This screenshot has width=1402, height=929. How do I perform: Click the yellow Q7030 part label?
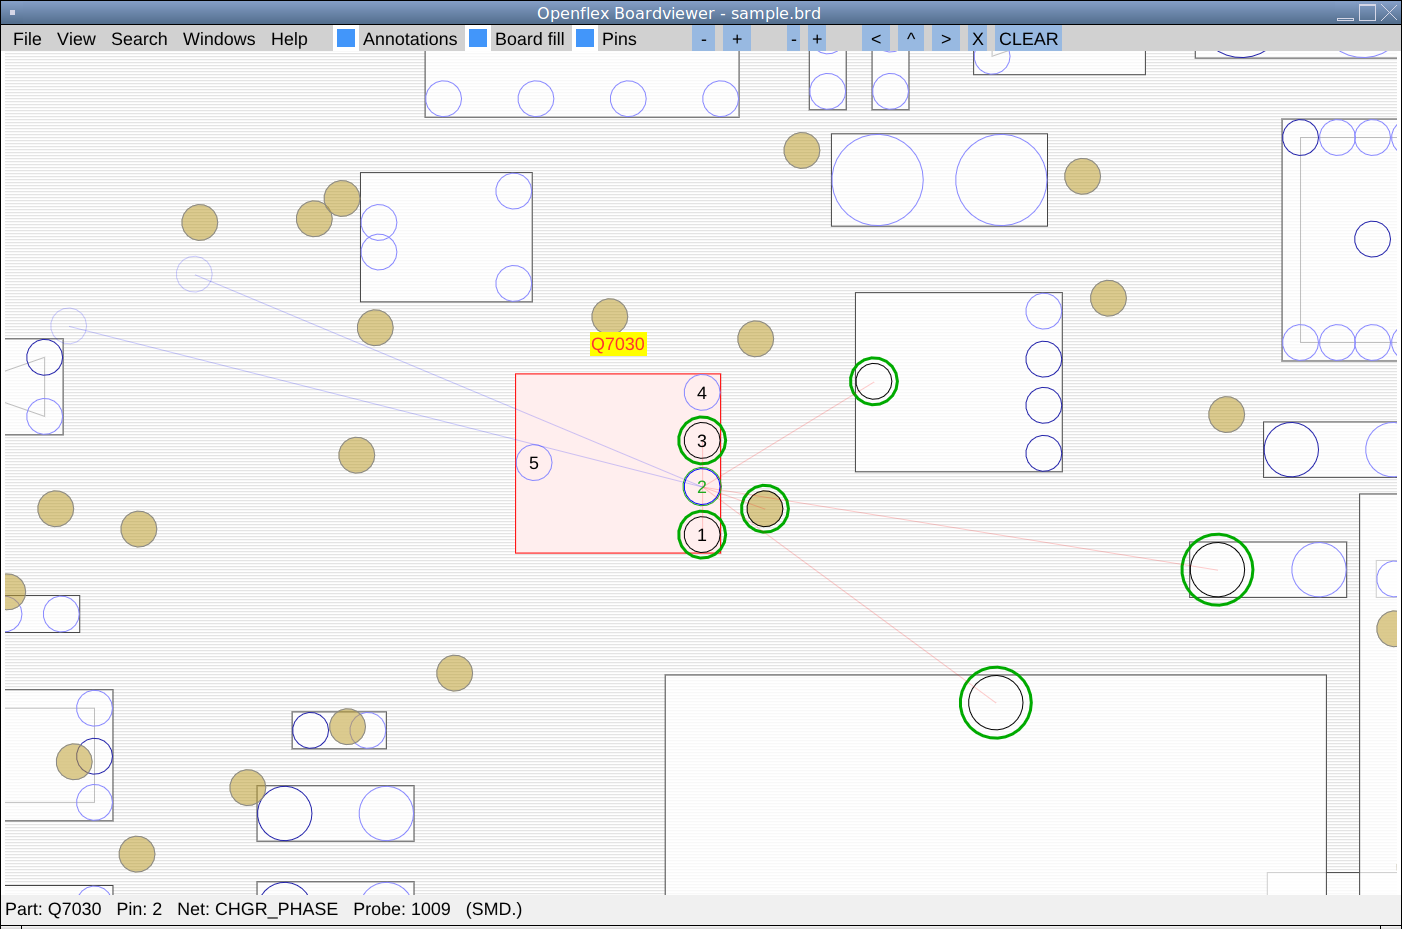point(618,344)
